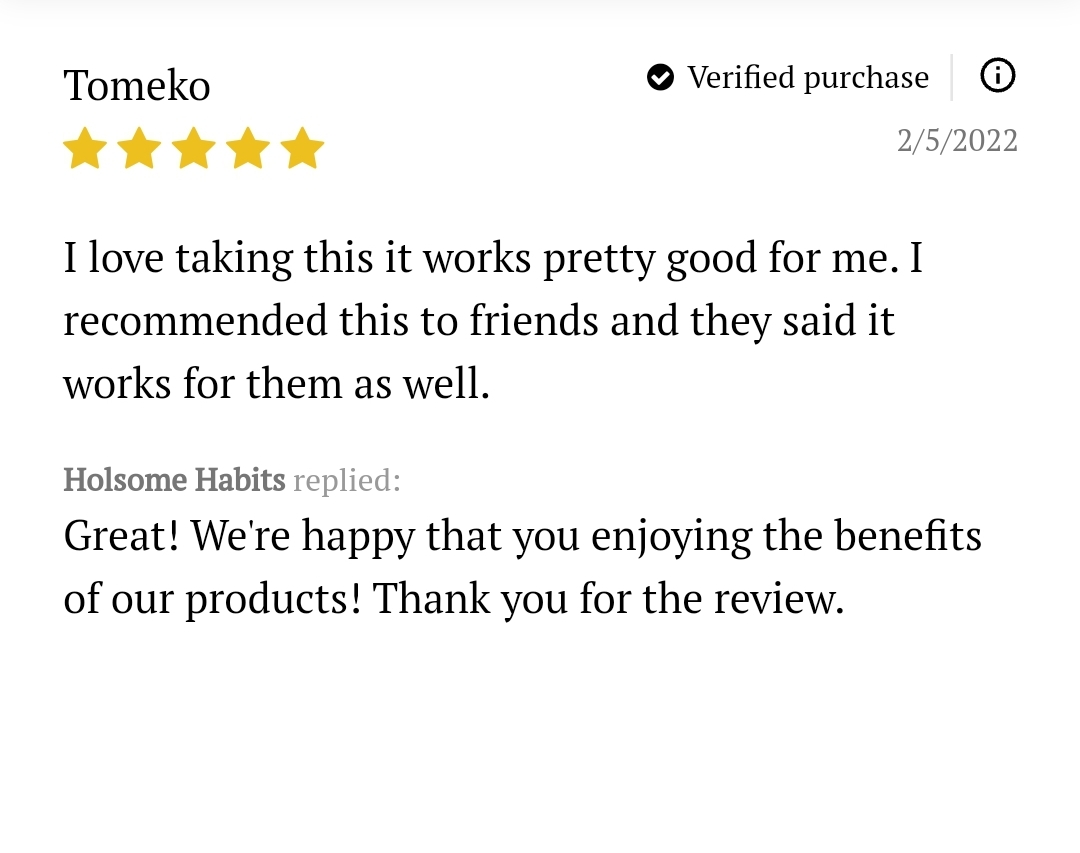Click the first yellow rating star
The height and width of the screenshot is (853, 1080).
pos(85,147)
